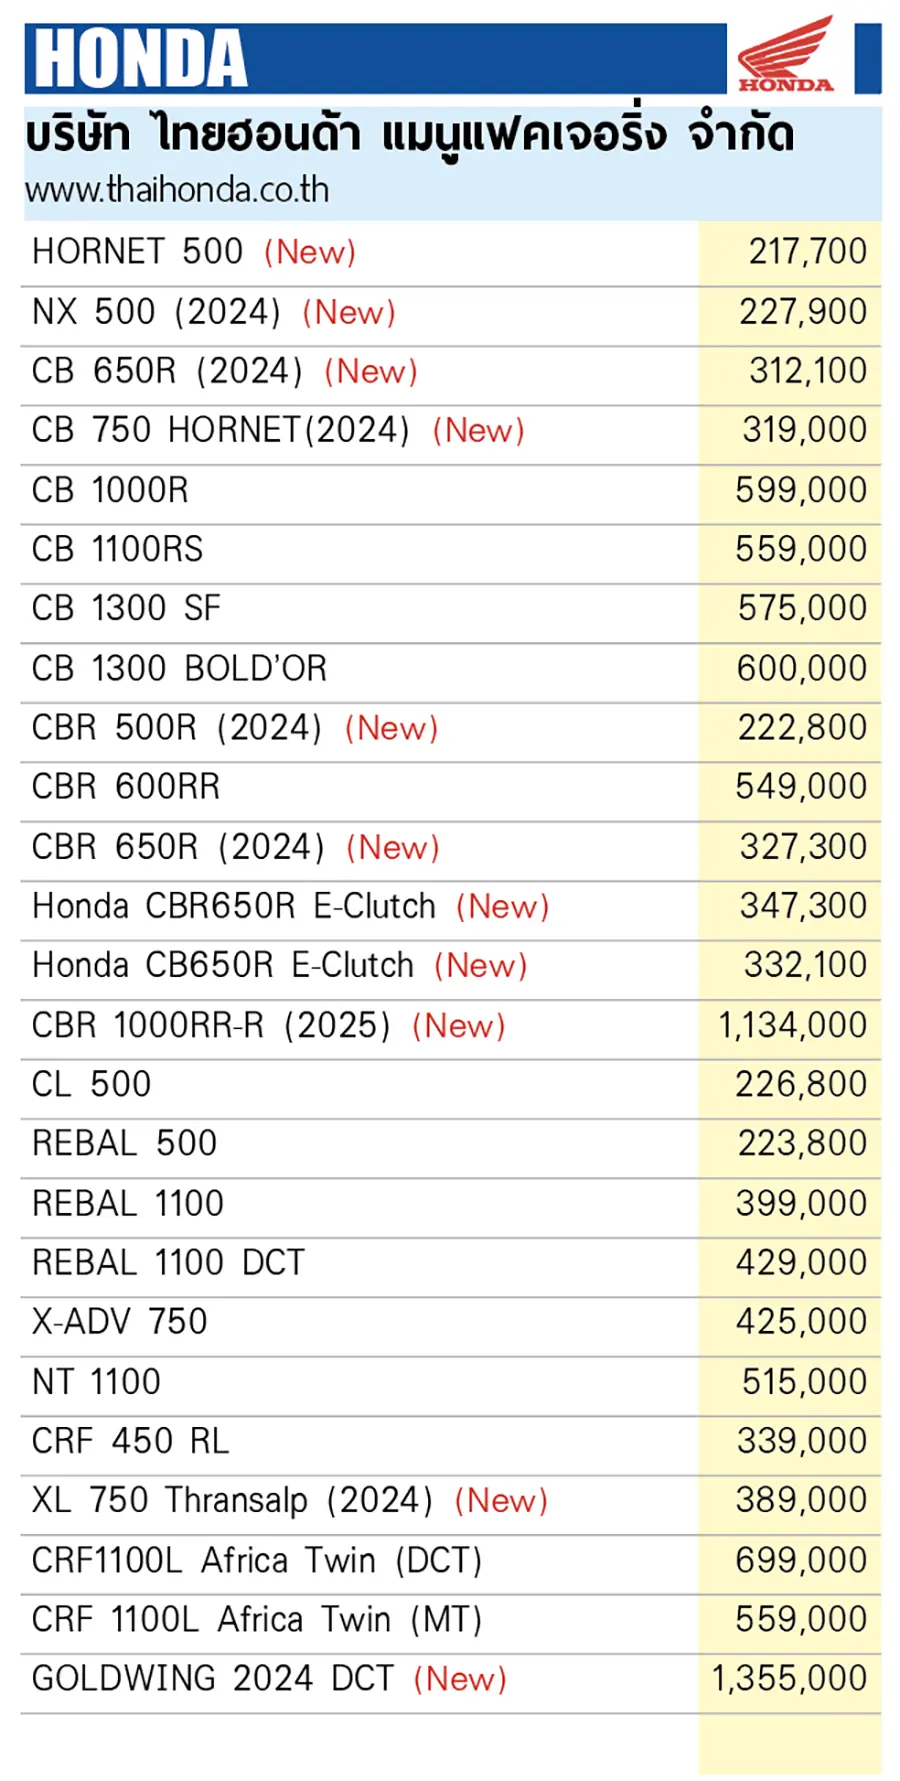Click the Thai company name heading
Screen dimensions: 900x1781
pos(410,135)
